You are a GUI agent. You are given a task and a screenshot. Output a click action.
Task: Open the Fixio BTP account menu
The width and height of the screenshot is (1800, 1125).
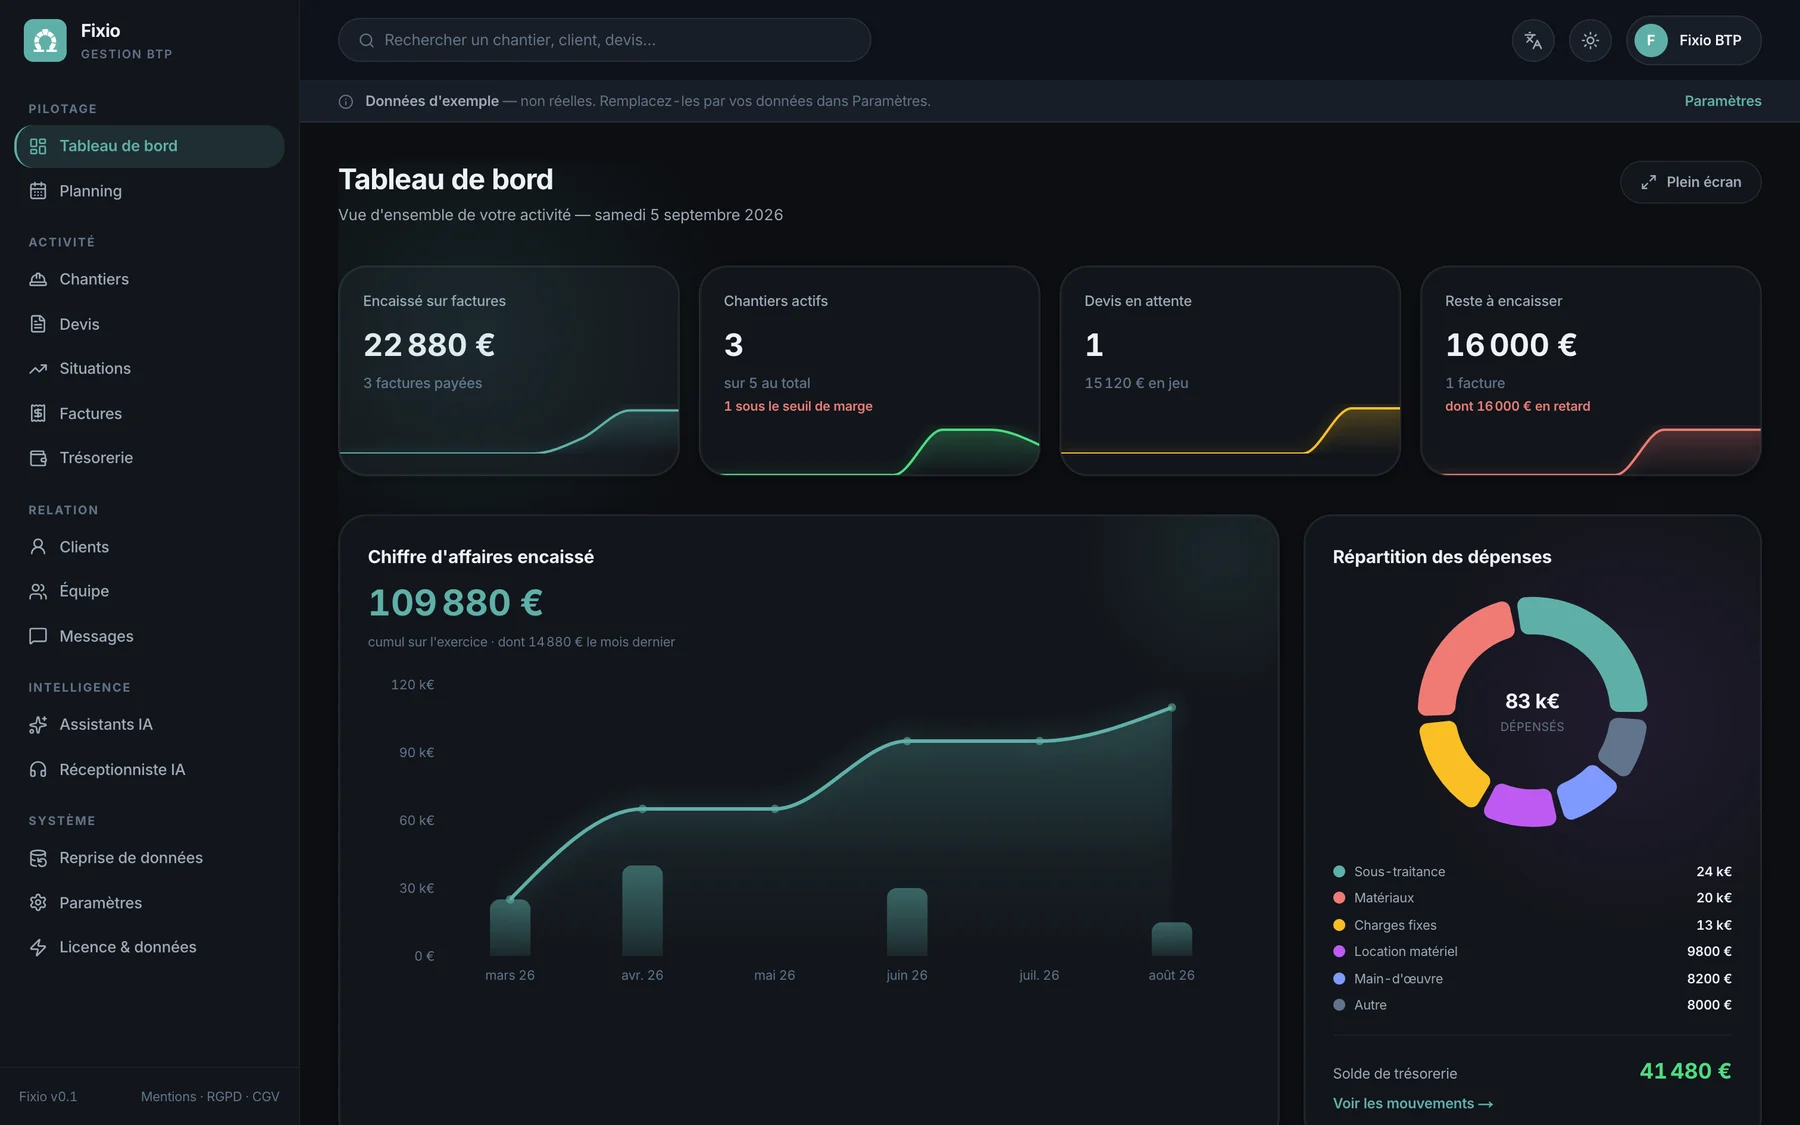pos(1693,41)
